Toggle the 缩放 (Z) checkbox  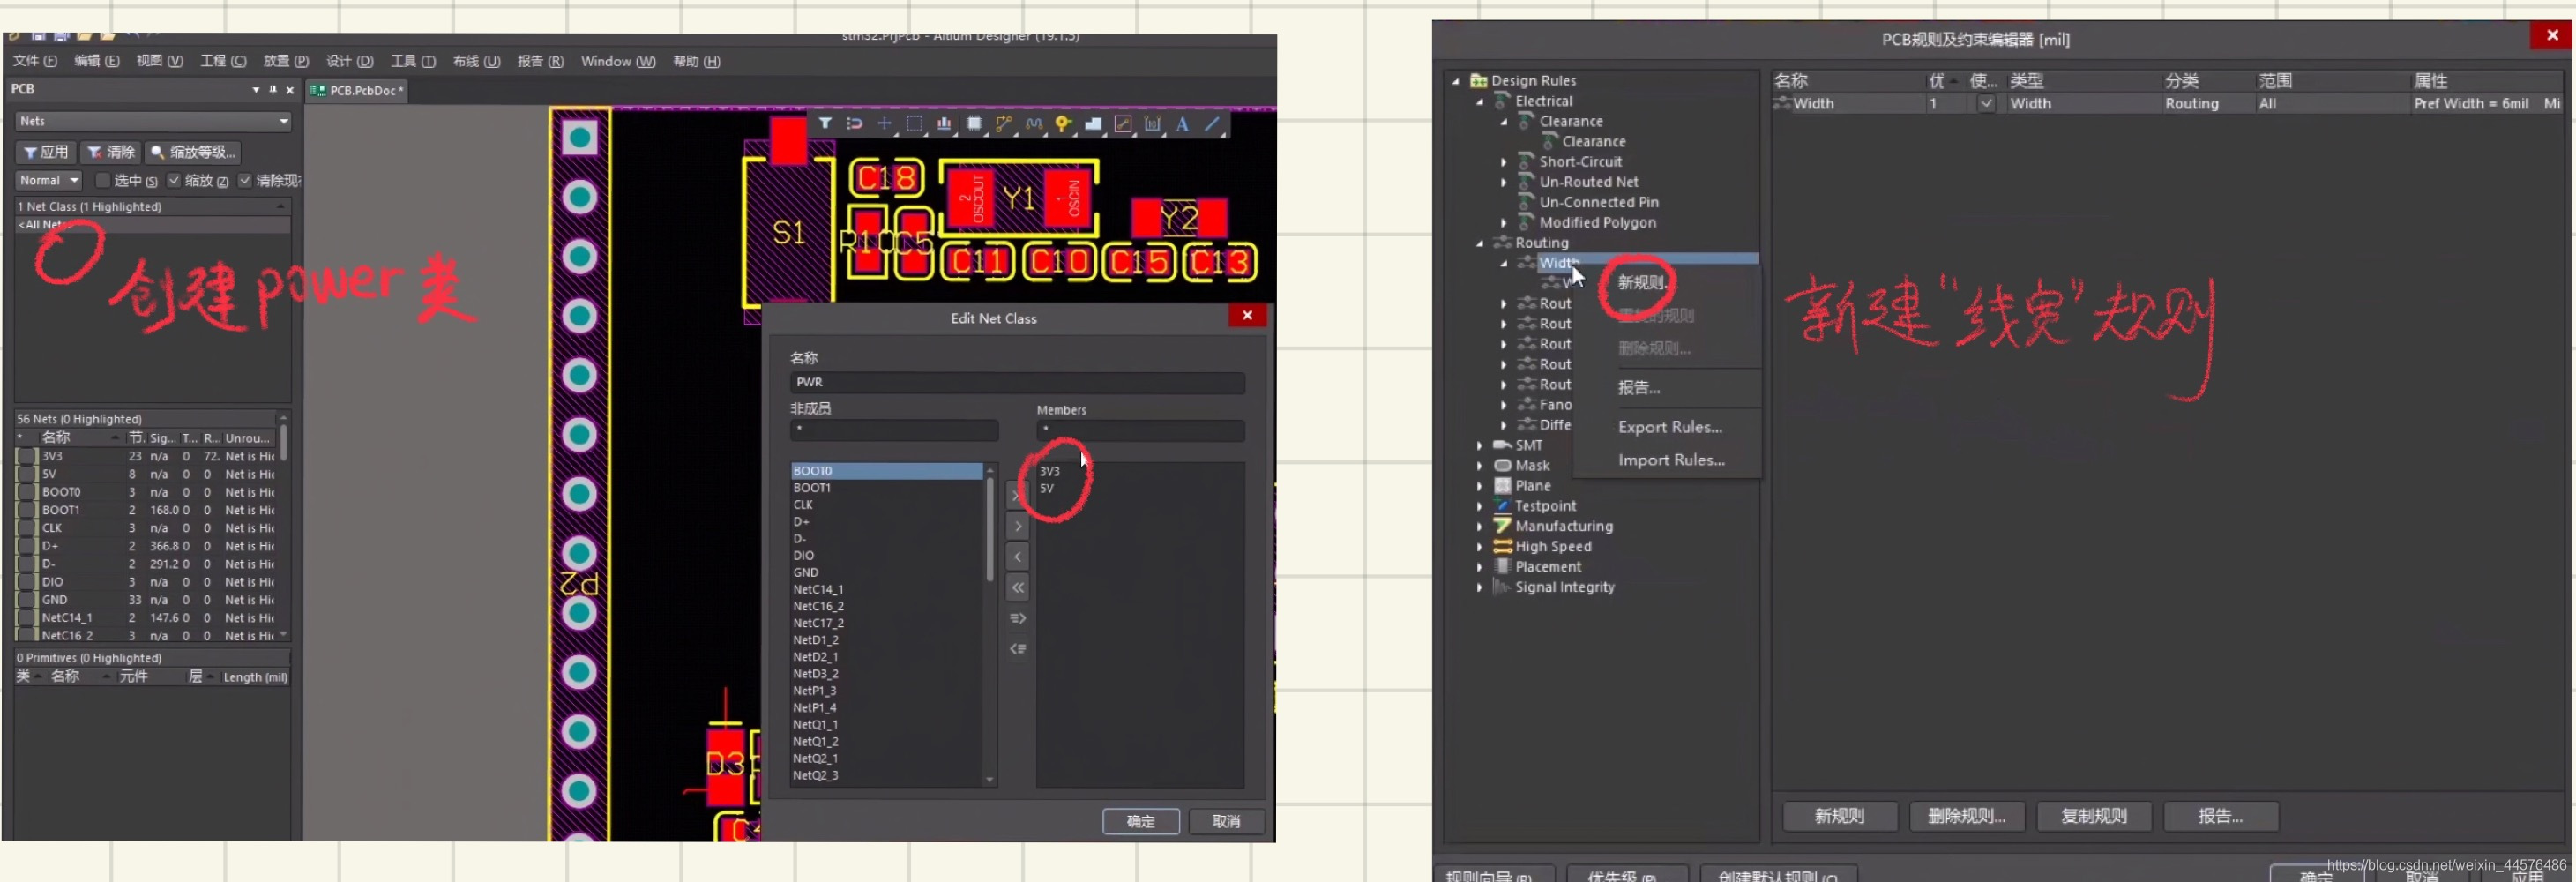pyautogui.click(x=174, y=181)
